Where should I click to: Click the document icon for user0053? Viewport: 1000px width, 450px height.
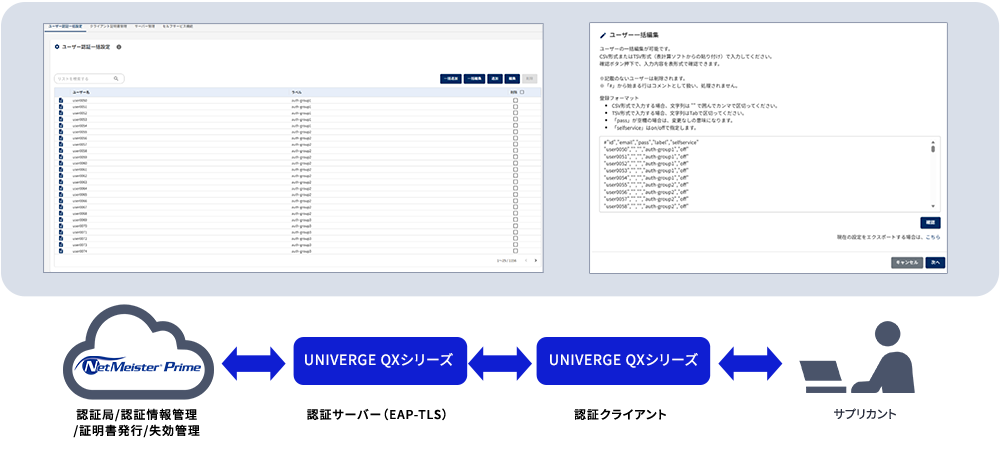(61, 119)
